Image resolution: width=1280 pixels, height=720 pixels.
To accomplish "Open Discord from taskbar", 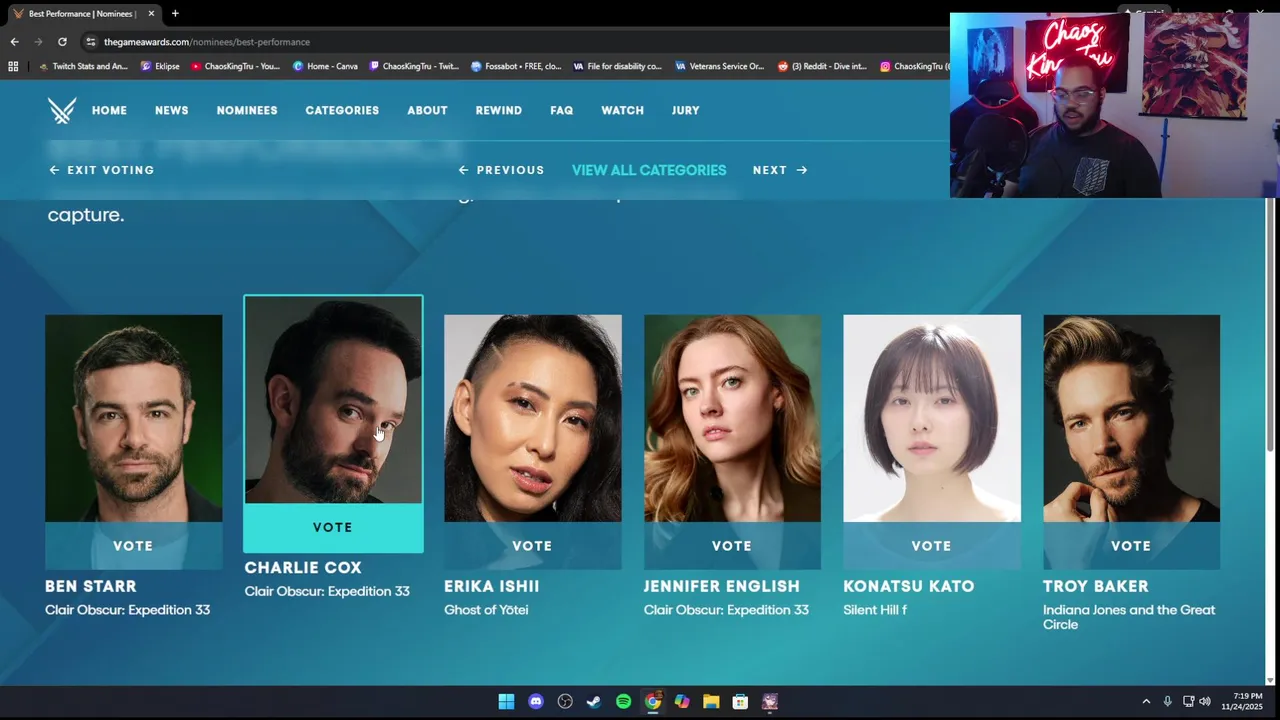I will (536, 701).
